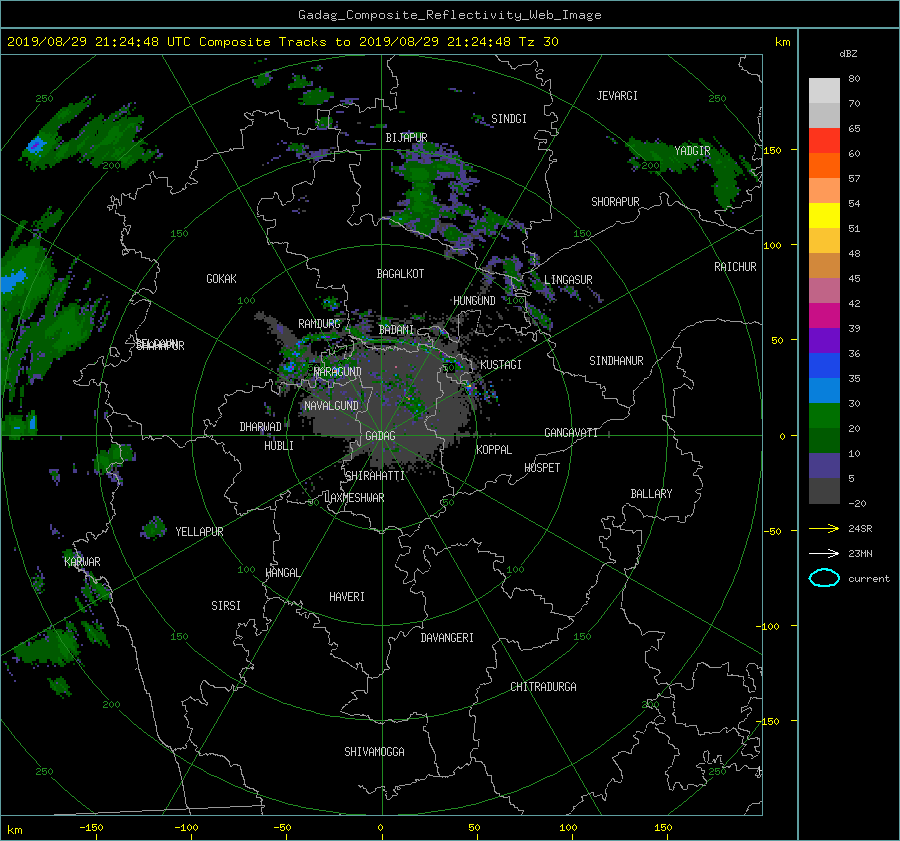Image resolution: width=900 pixels, height=841 pixels.
Task: Click the cyan 'current' ellipse legend icon
Action: (x=824, y=578)
